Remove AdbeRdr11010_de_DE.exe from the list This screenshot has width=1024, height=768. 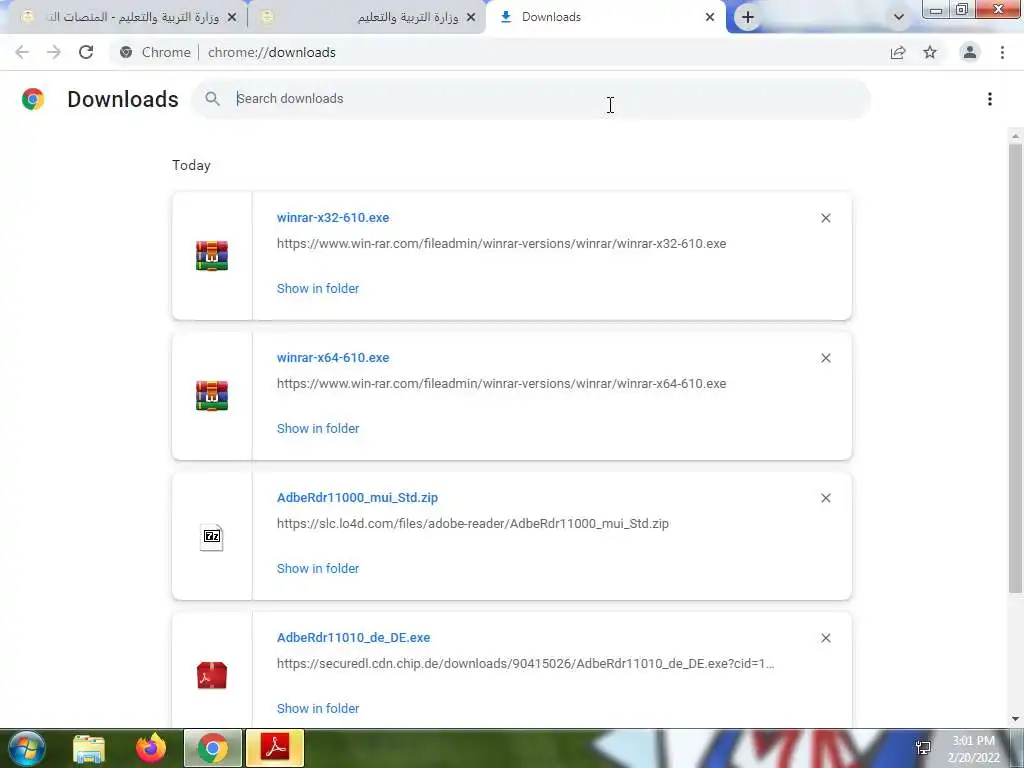pyautogui.click(x=825, y=638)
